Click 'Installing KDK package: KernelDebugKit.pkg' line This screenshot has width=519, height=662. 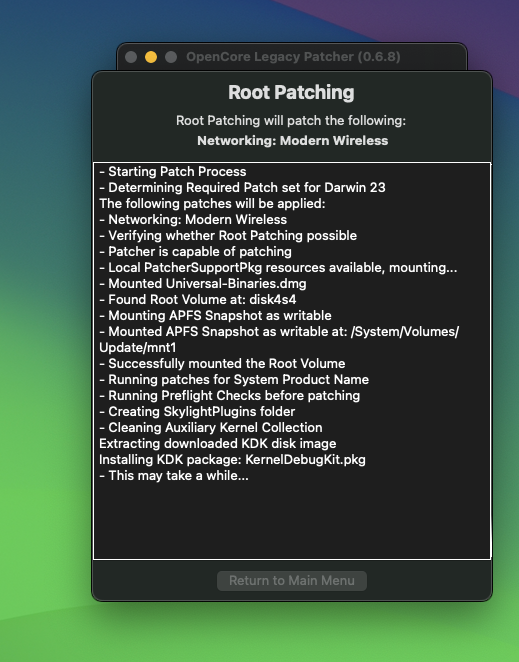click(x=232, y=460)
